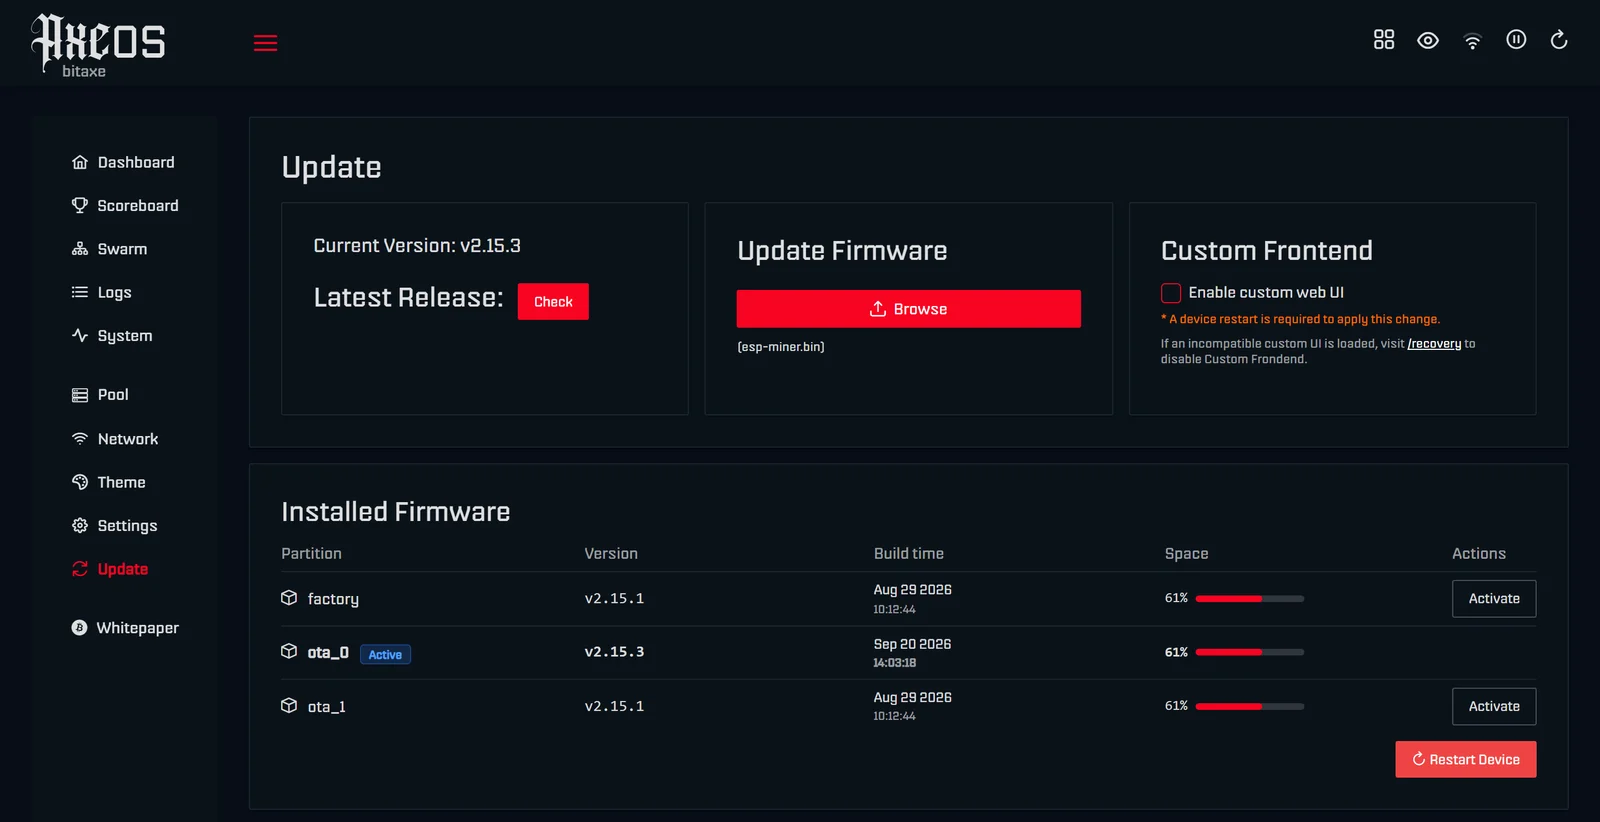Toggle the eye visibility icon in header
This screenshot has height=822, width=1600.
point(1428,40)
